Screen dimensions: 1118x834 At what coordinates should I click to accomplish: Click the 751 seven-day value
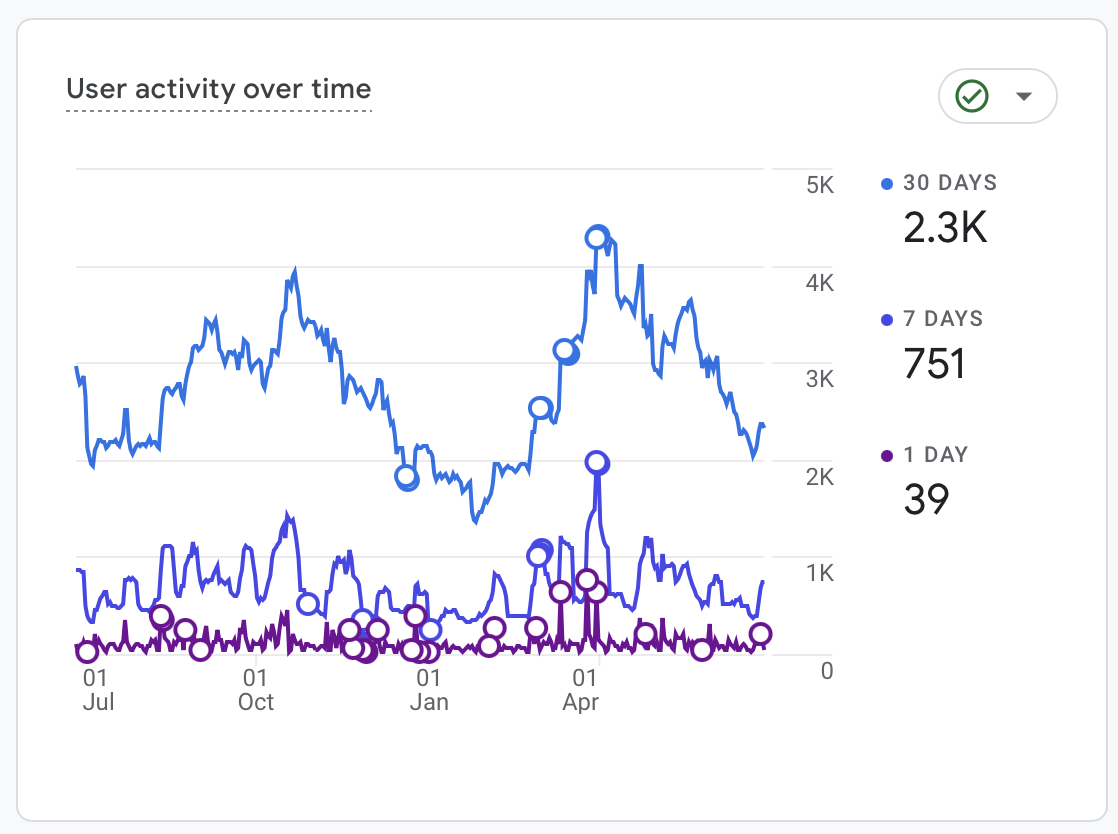(x=935, y=364)
